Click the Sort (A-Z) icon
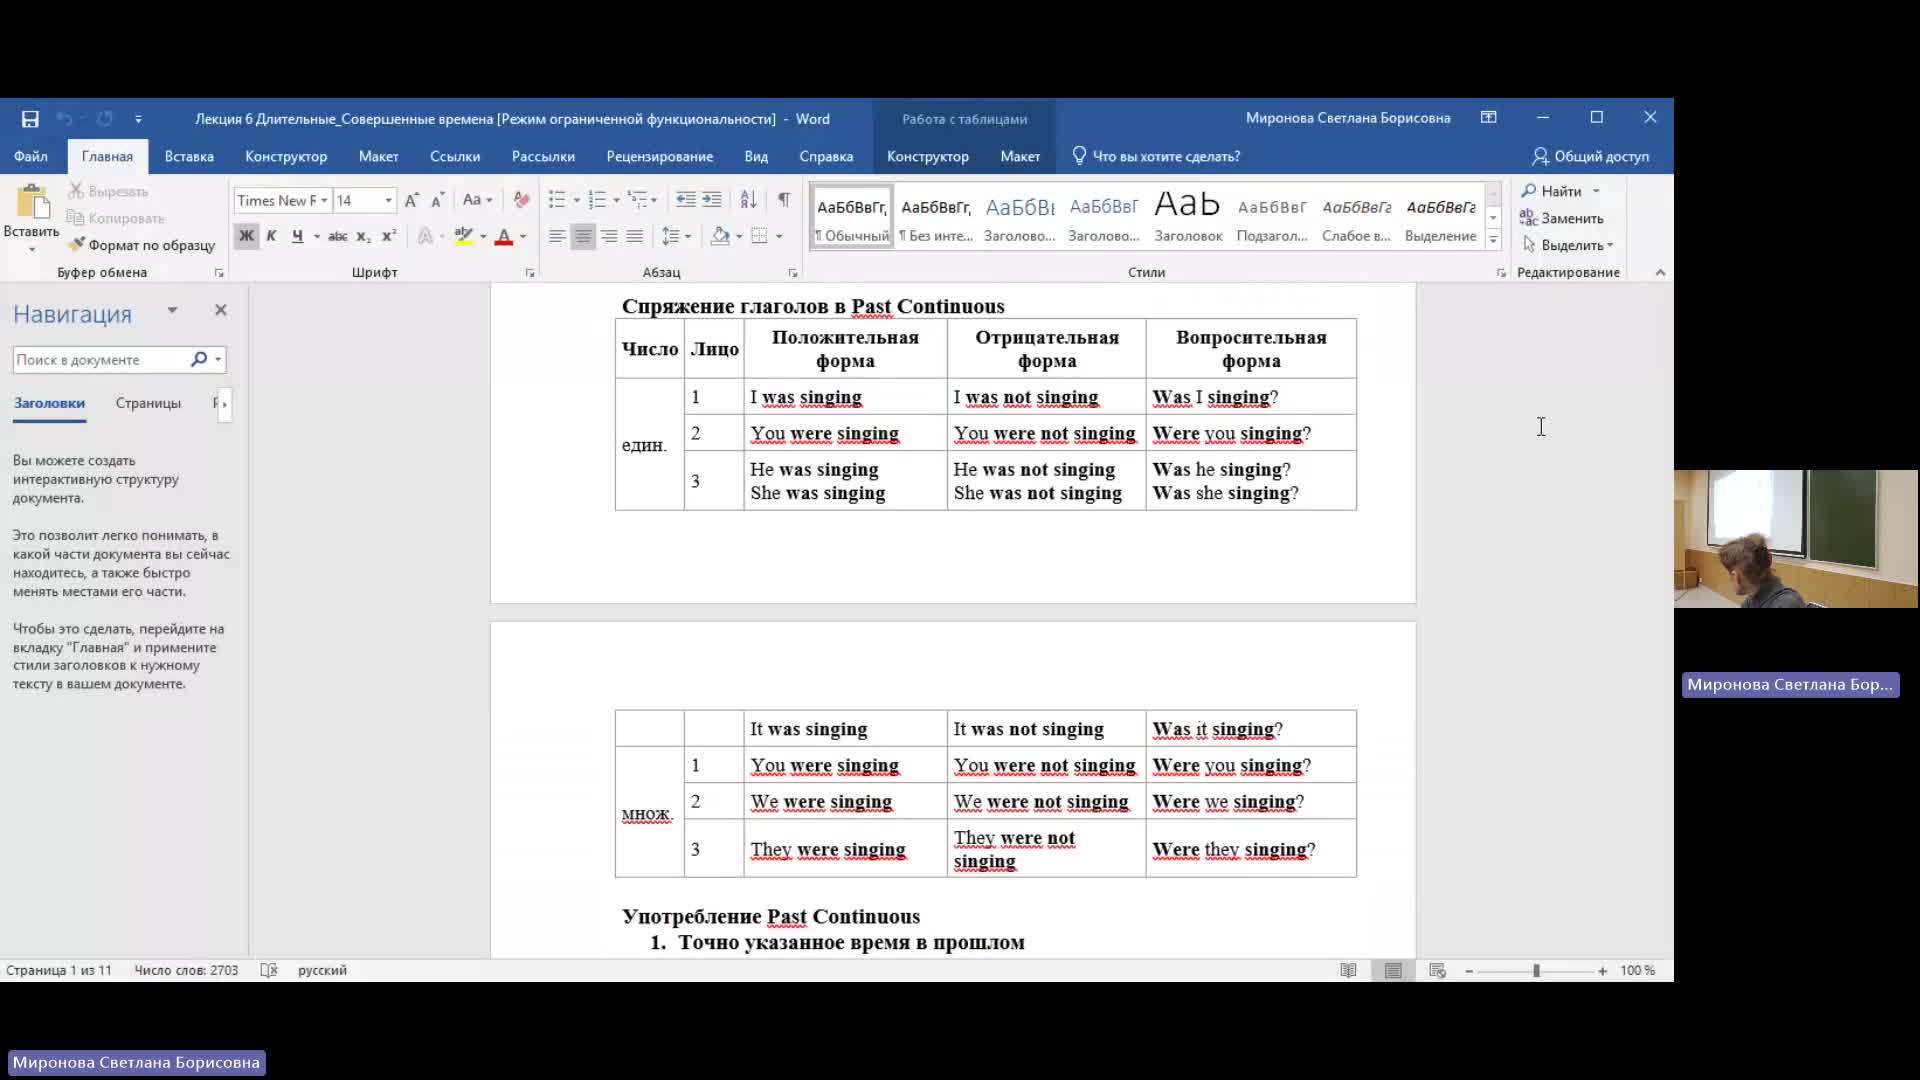 click(x=748, y=200)
